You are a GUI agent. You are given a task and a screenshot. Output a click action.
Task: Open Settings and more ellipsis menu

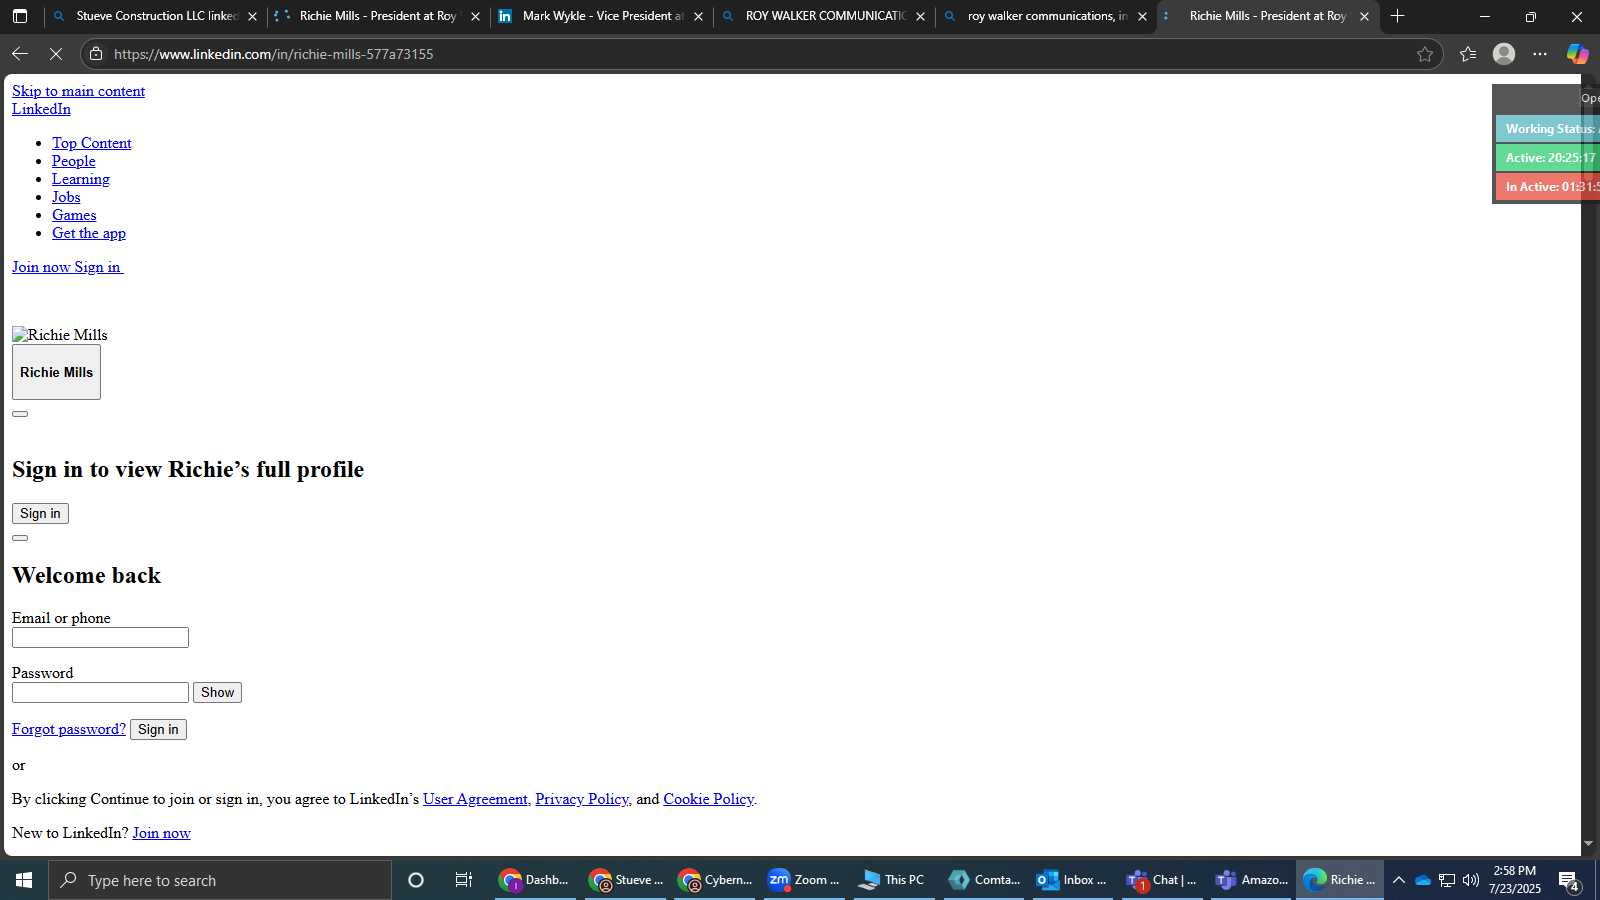1540,54
